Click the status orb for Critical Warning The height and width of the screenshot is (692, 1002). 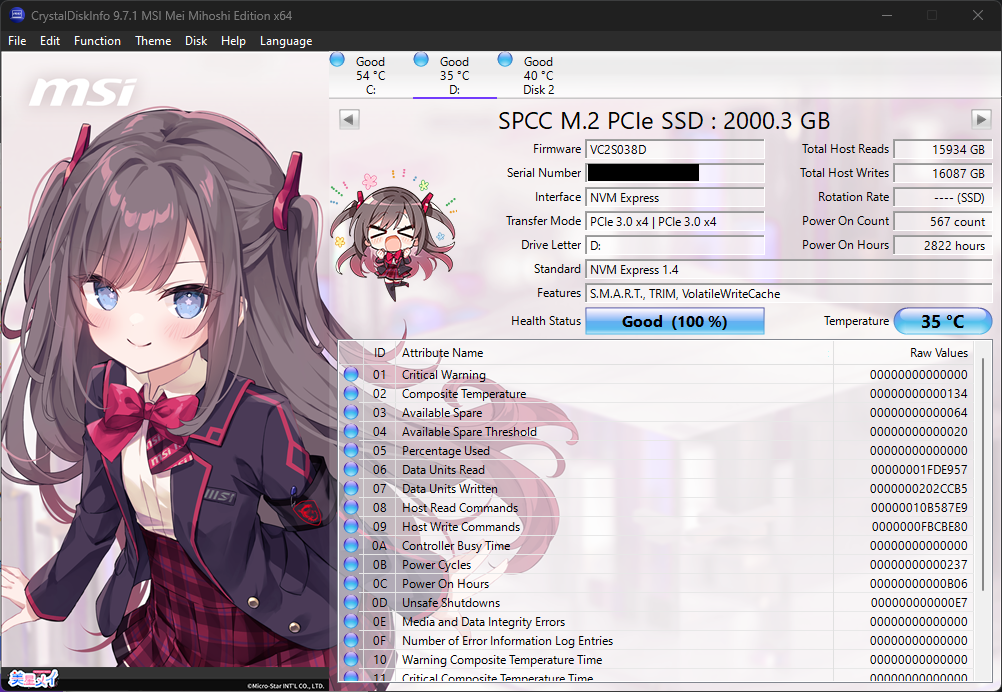point(351,375)
